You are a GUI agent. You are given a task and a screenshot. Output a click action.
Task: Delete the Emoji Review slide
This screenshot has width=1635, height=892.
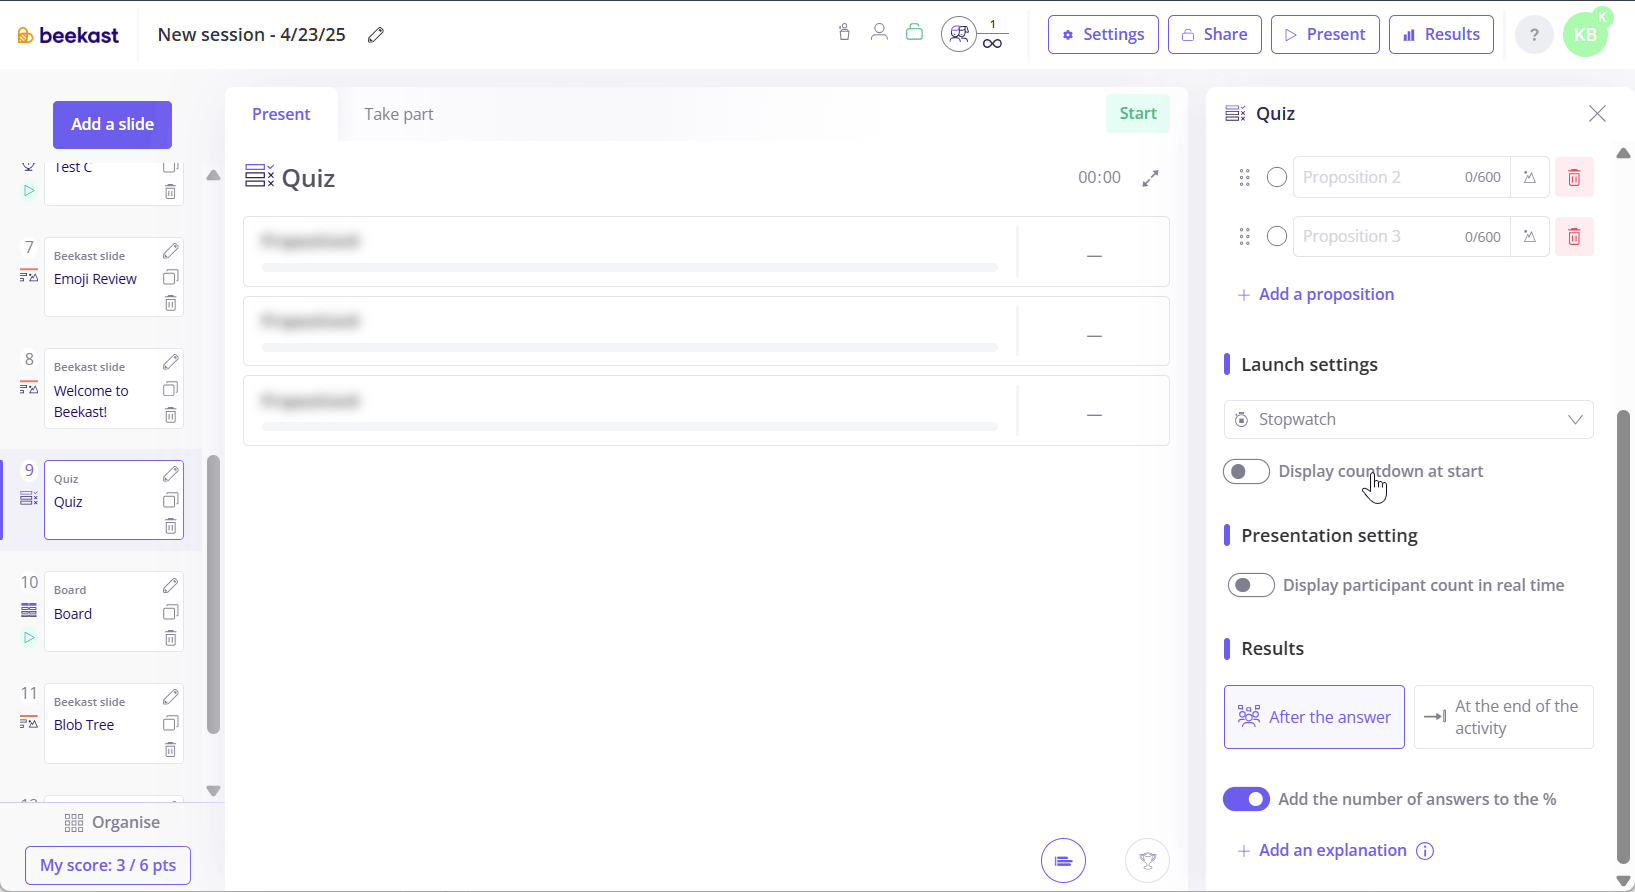[171, 303]
